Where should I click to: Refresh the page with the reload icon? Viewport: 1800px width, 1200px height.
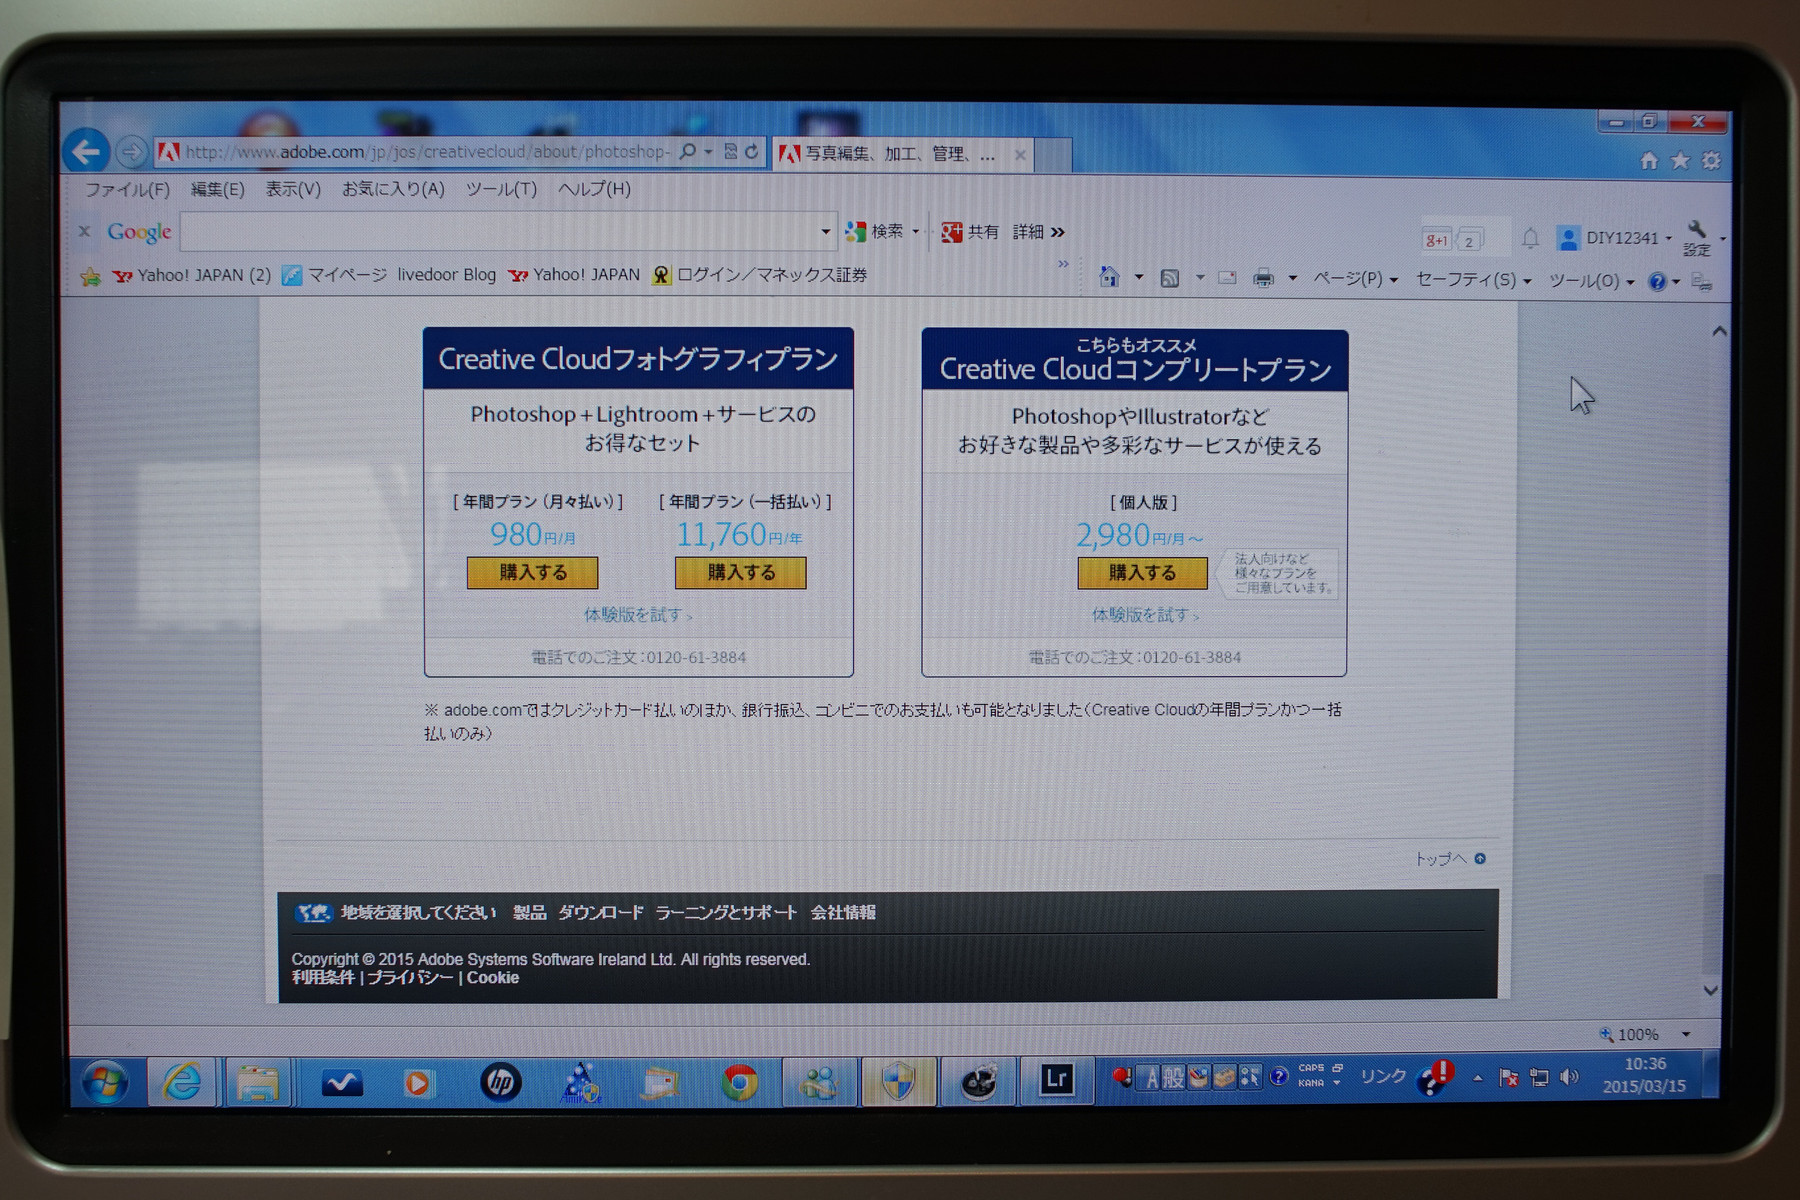pyautogui.click(x=752, y=152)
